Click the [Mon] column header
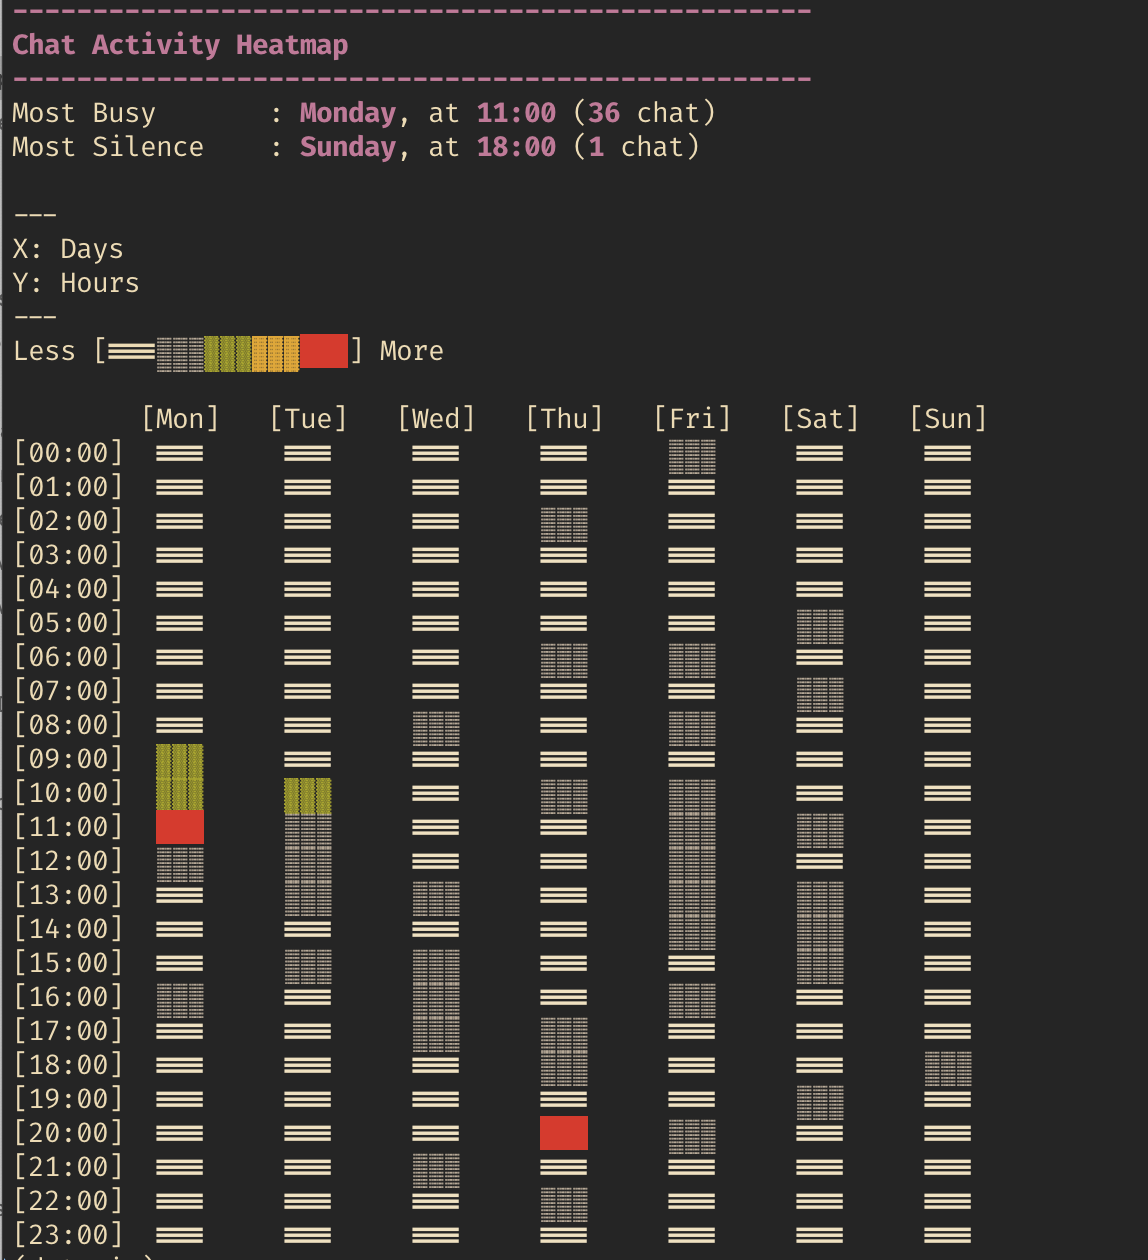Screen dimensions: 1148x1260 tap(180, 418)
